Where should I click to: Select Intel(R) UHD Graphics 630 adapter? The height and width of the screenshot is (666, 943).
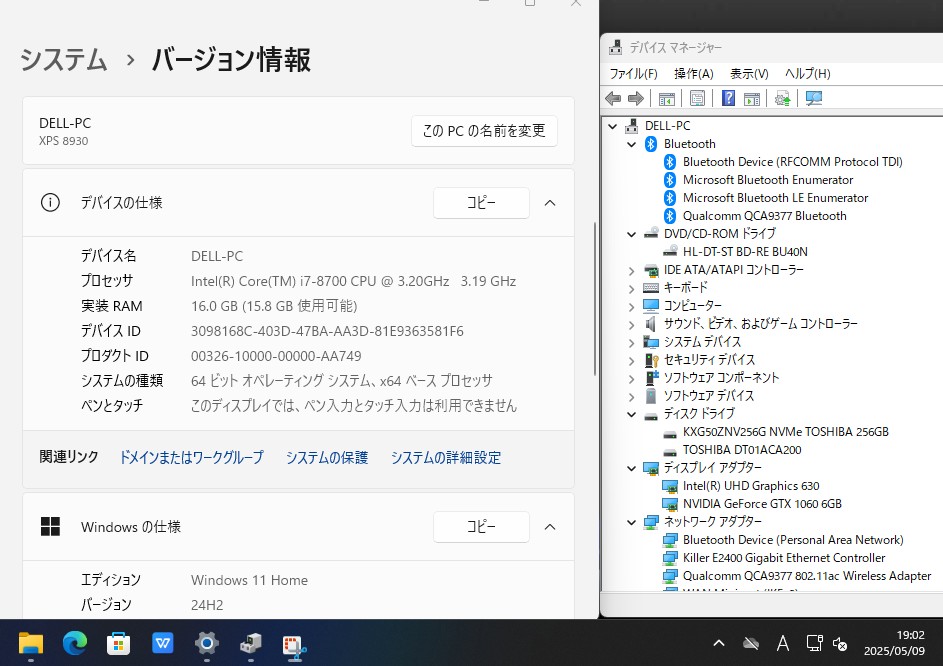click(751, 486)
